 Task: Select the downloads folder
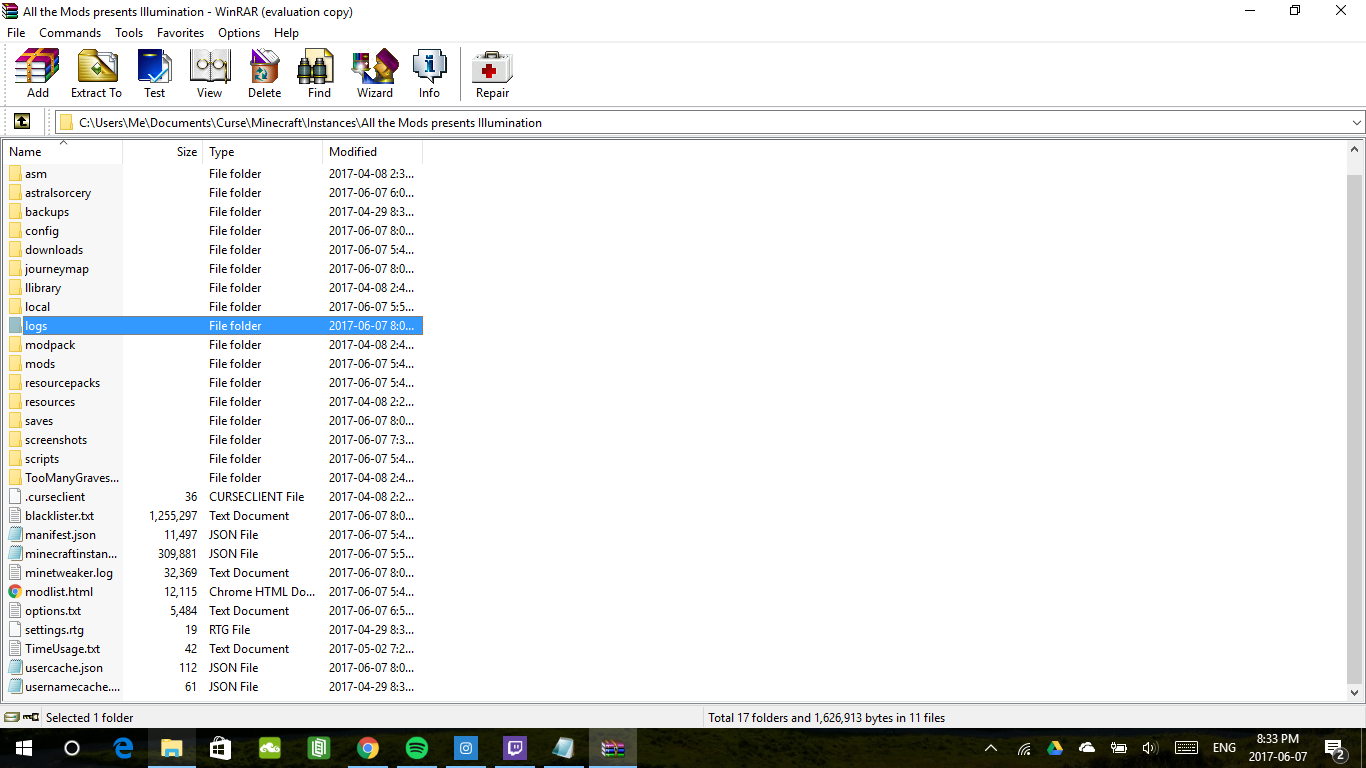(x=213, y=250)
